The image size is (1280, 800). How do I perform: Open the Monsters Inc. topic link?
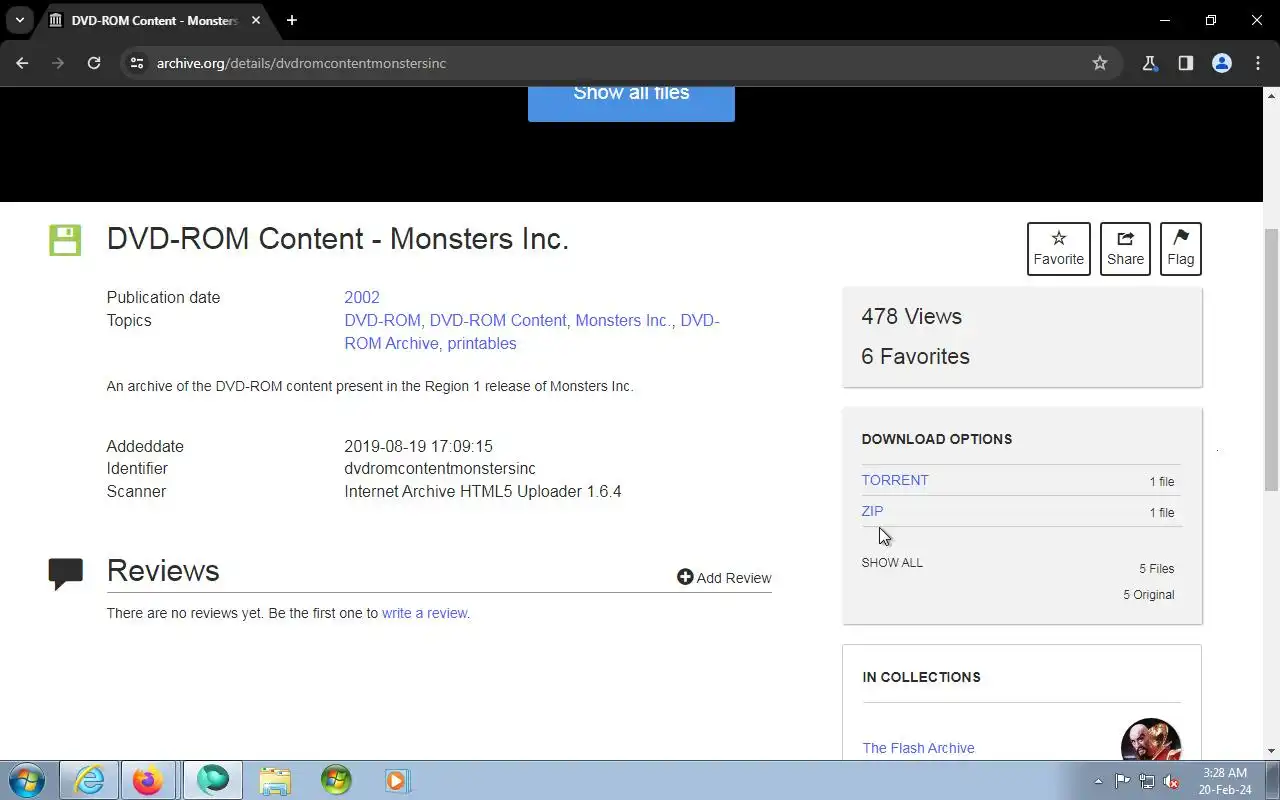click(x=622, y=320)
